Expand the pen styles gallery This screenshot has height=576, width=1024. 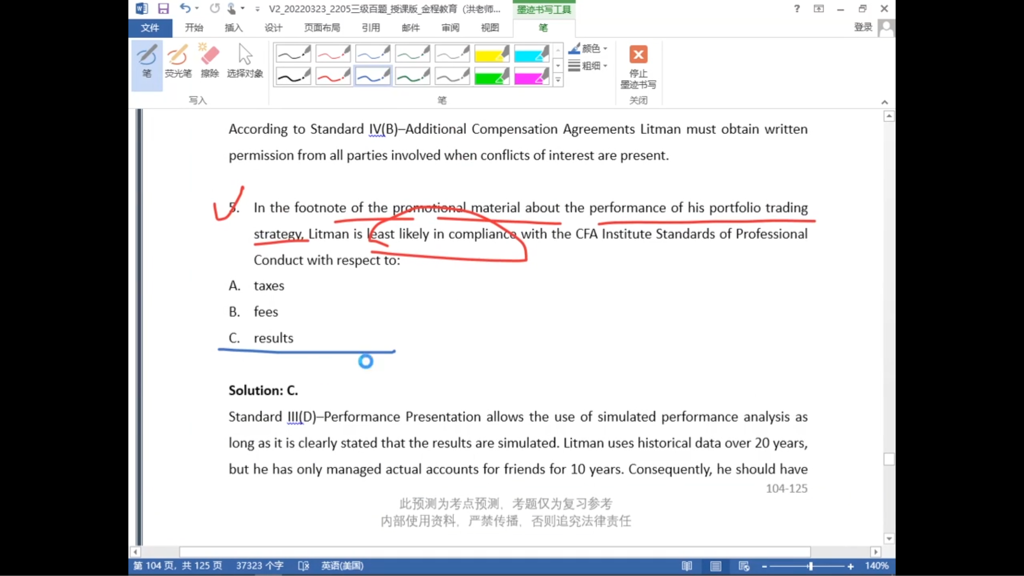pos(558,80)
